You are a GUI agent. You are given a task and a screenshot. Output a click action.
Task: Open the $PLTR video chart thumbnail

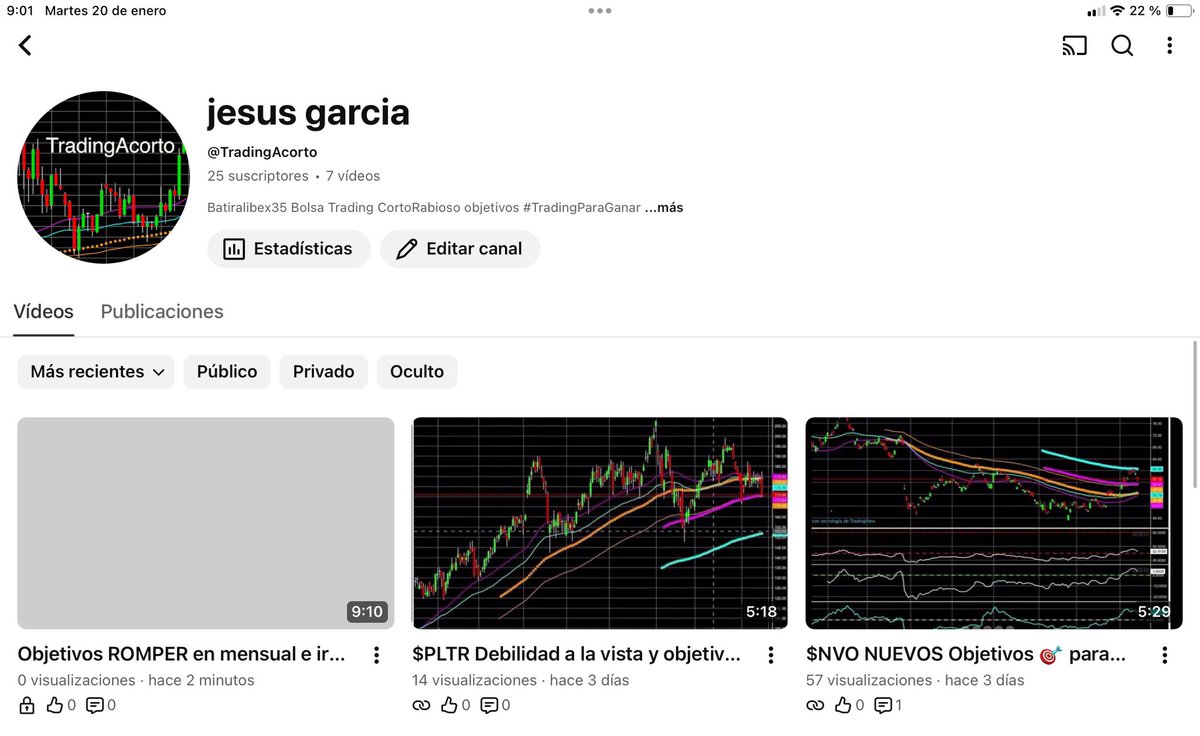(600, 523)
